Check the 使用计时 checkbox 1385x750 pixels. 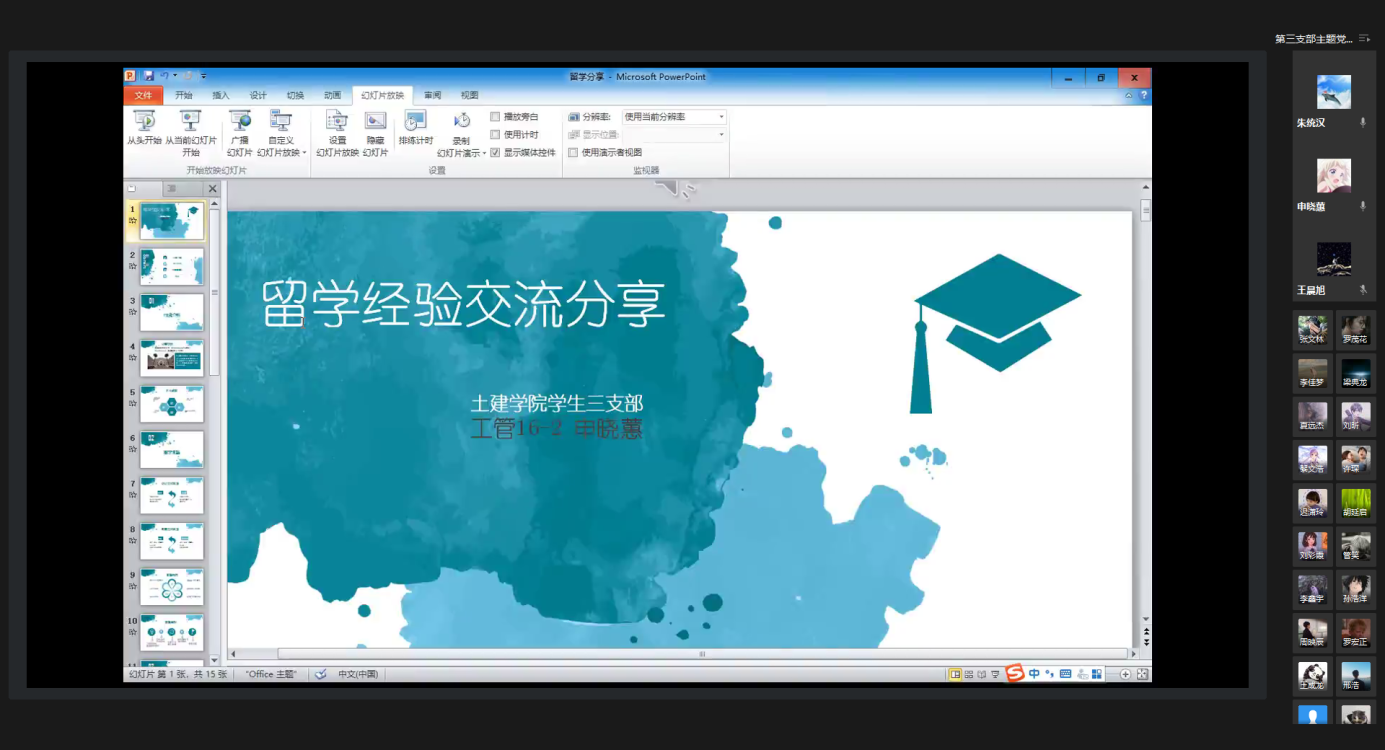[495, 135]
